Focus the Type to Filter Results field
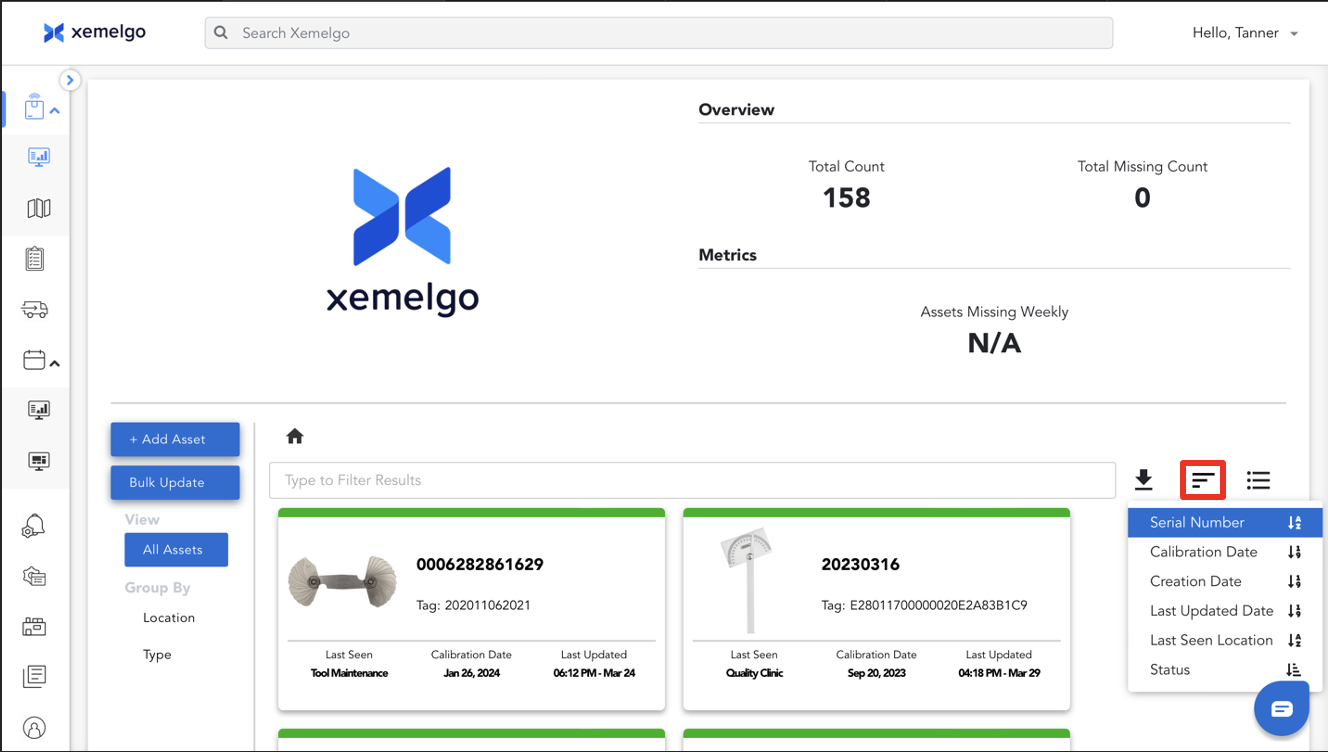 (692, 480)
